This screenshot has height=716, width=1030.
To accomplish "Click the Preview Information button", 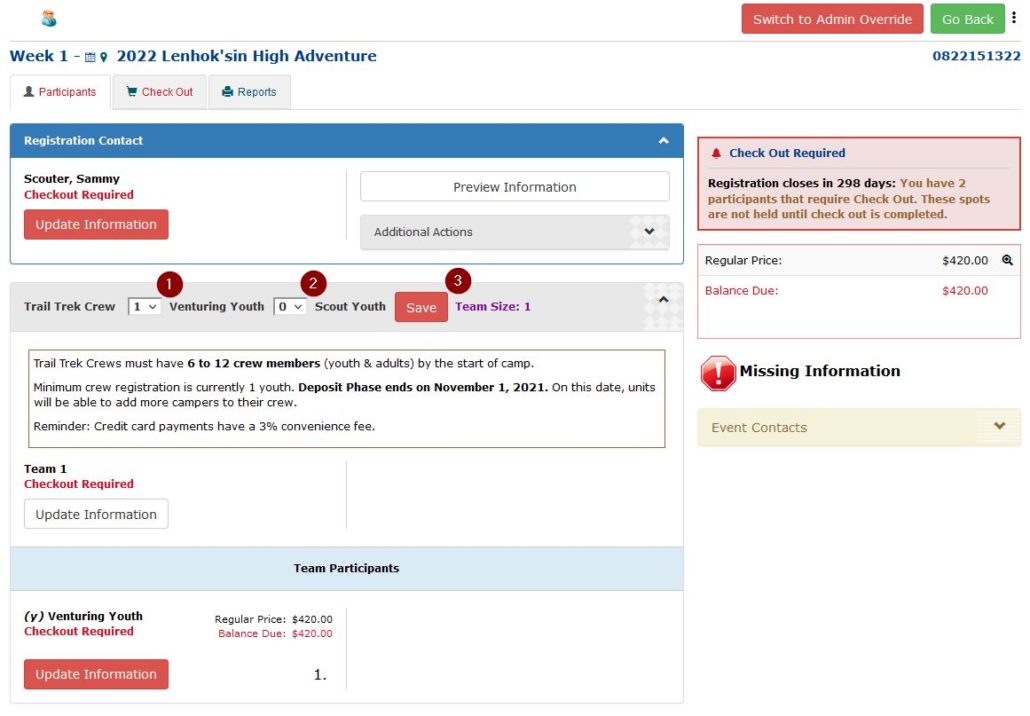I will point(514,187).
